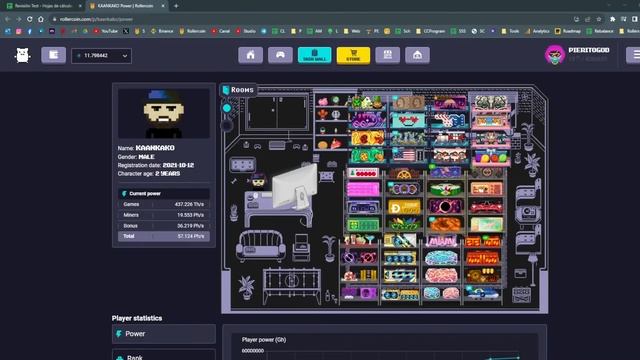Go back in browser history
The image size is (640, 360).
8,19
